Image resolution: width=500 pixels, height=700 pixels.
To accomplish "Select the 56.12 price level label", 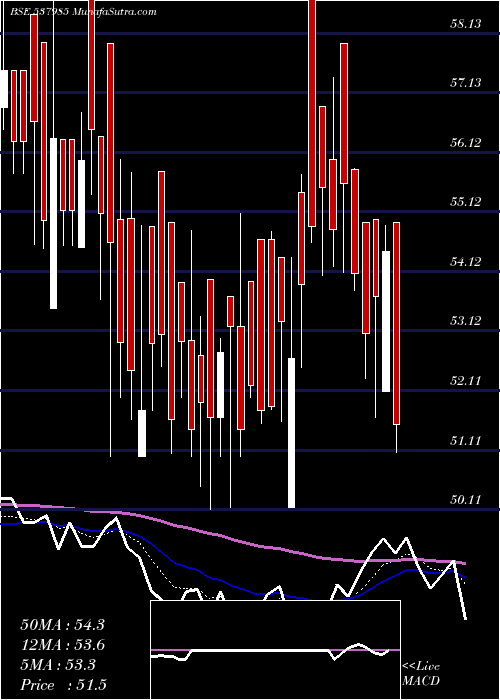I will pos(466,143).
